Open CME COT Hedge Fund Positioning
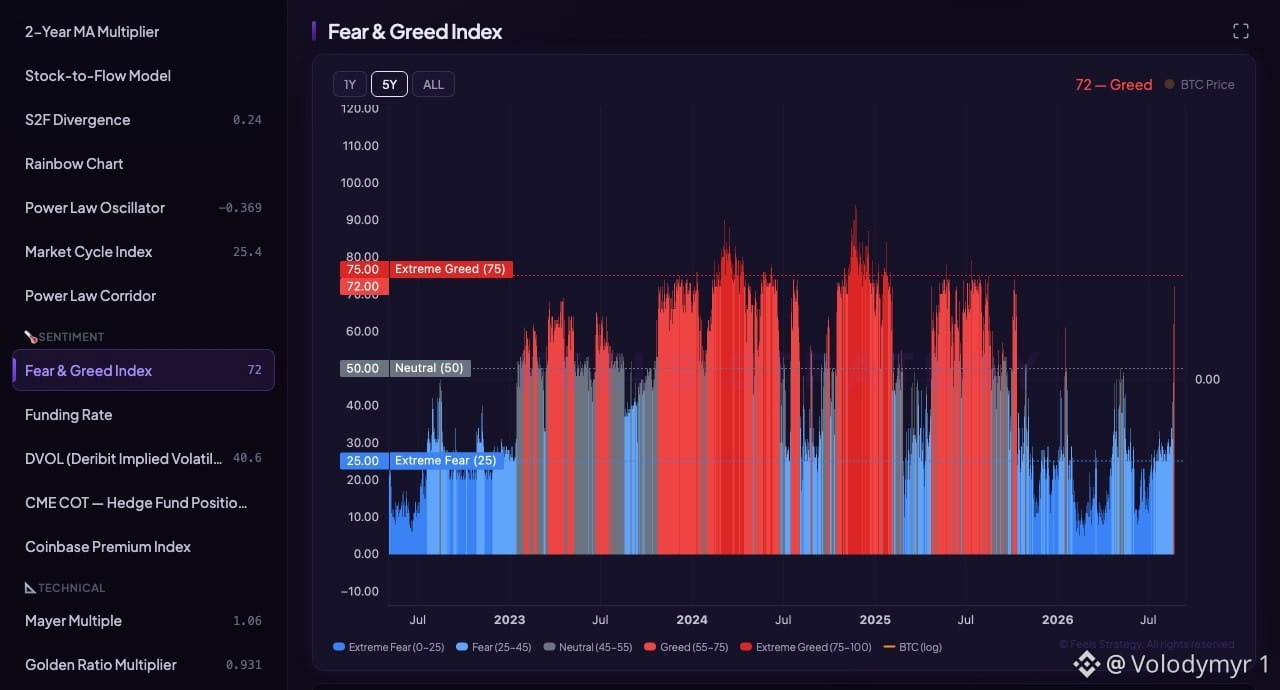This screenshot has width=1280, height=690. (x=143, y=503)
